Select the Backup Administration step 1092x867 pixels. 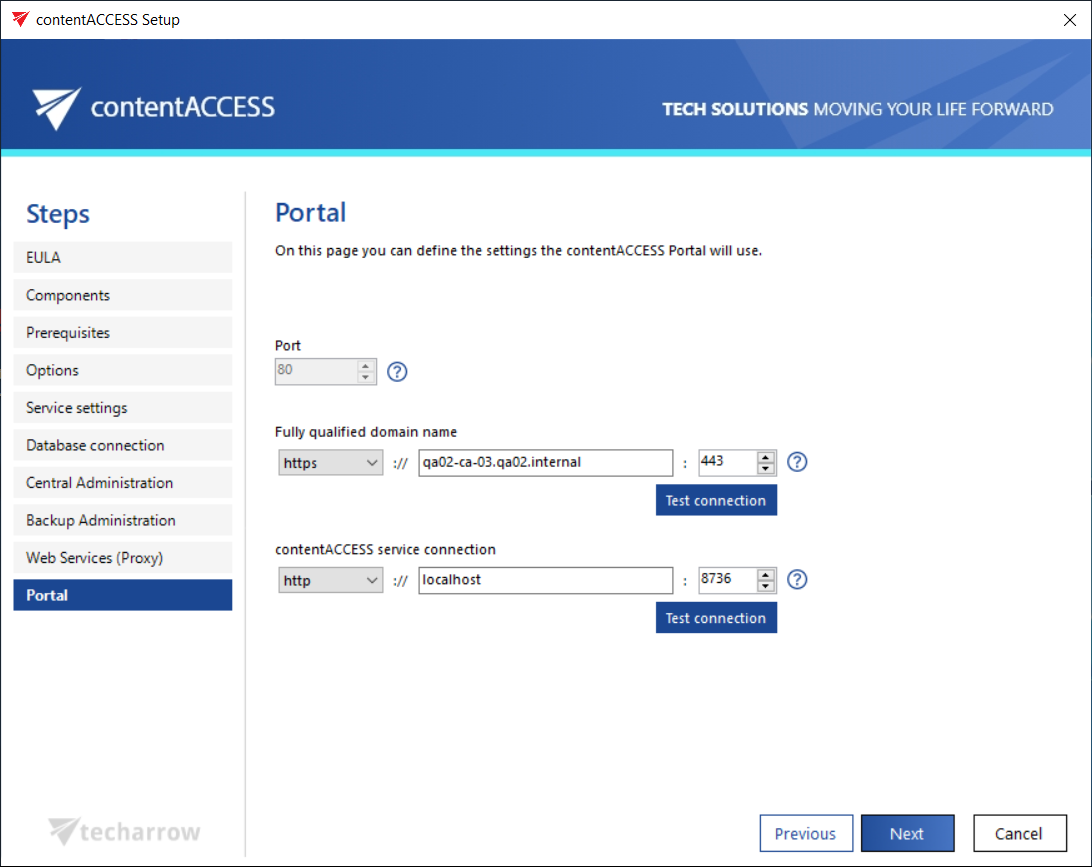(x=123, y=520)
